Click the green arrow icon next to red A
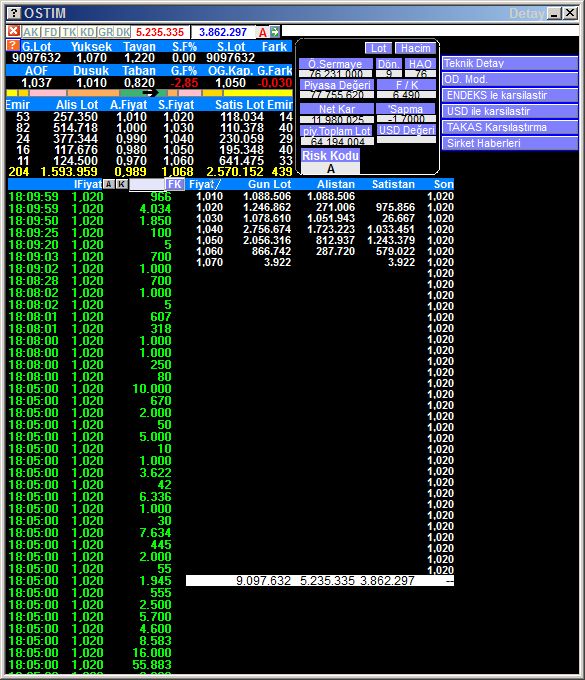This screenshot has height=680, width=585. point(275,31)
